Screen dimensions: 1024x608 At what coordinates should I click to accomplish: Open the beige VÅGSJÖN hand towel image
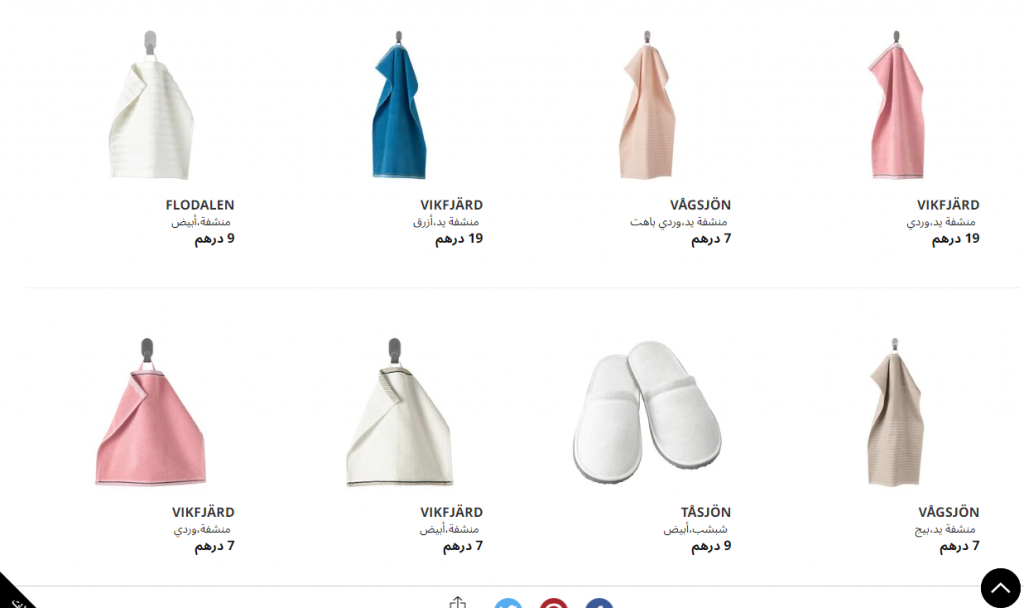895,412
